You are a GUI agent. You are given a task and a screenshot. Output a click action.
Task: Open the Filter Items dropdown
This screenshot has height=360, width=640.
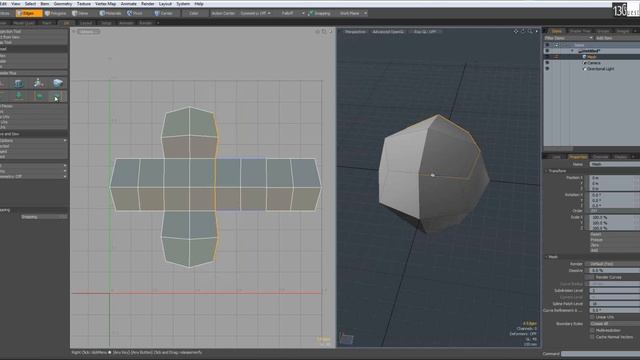tap(568, 38)
